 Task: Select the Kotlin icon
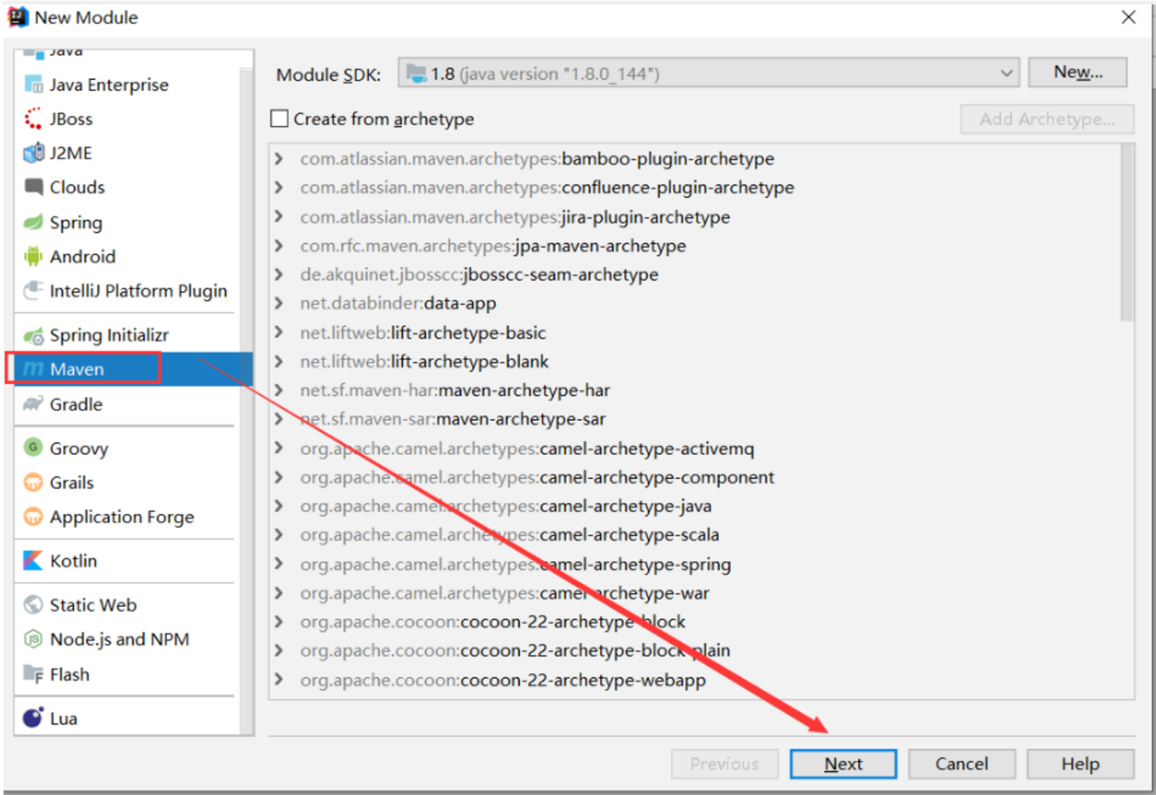tap(33, 560)
